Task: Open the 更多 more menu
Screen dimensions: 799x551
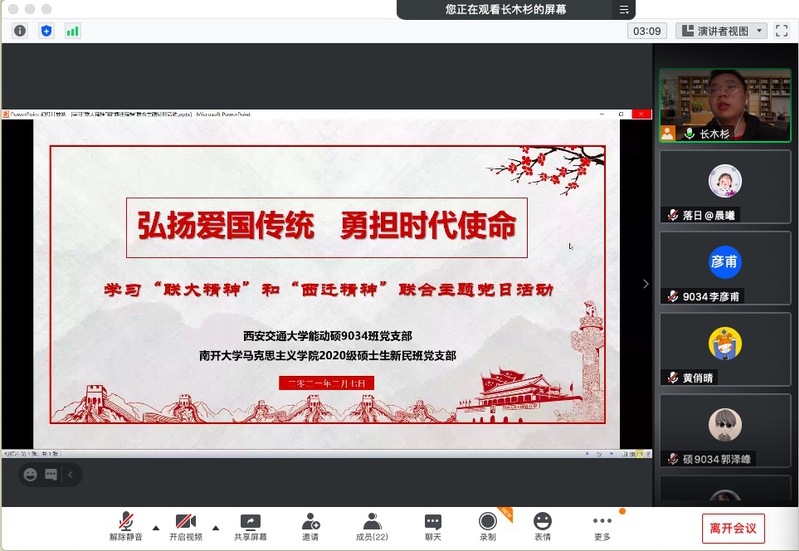Action: [x=602, y=527]
